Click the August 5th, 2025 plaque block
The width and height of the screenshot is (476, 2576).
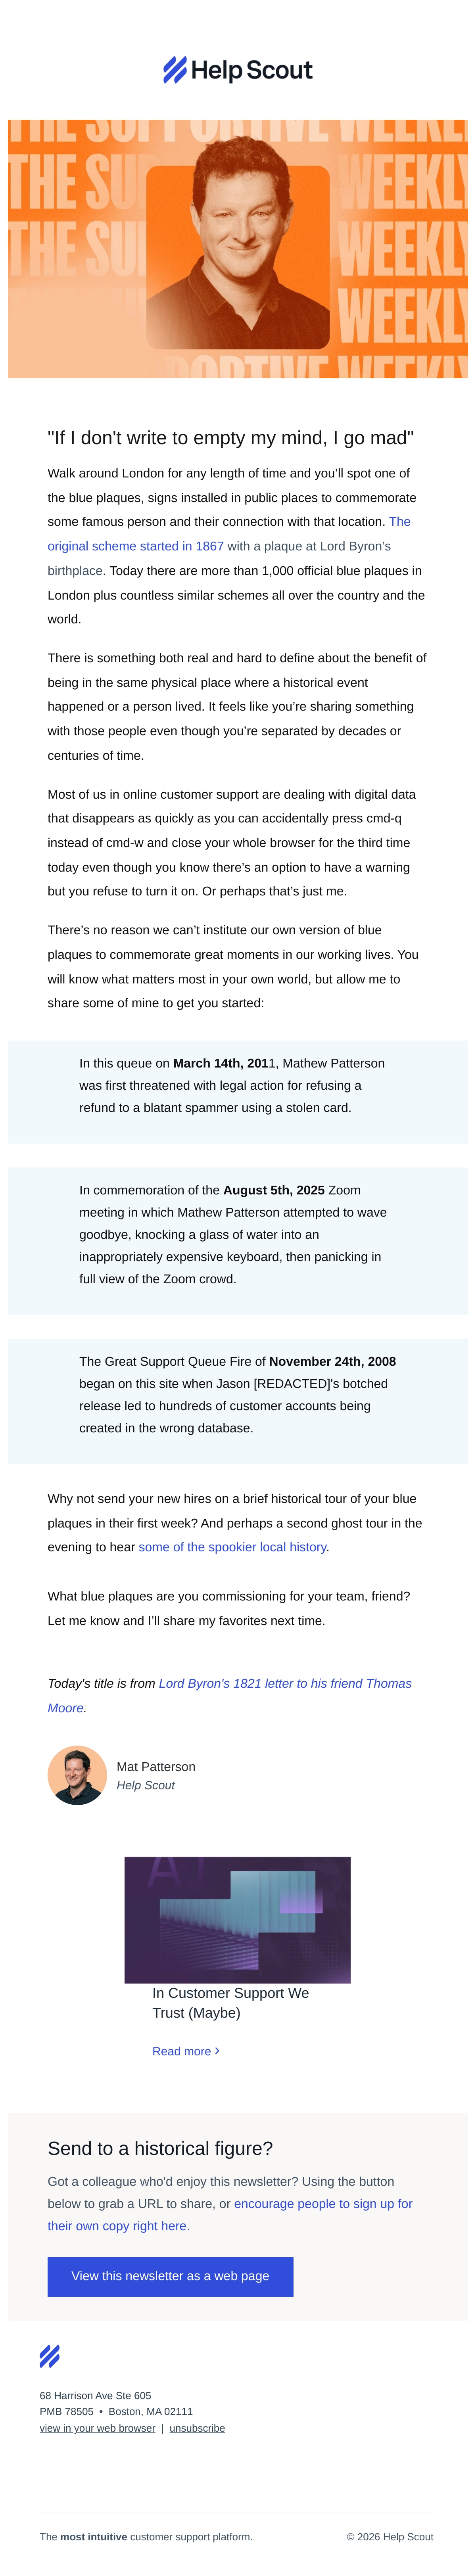(238, 1241)
